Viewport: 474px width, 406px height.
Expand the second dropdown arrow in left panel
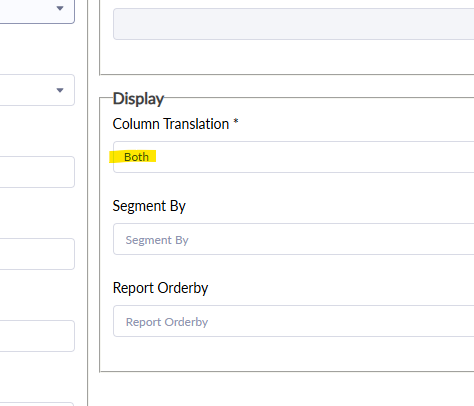[x=60, y=90]
